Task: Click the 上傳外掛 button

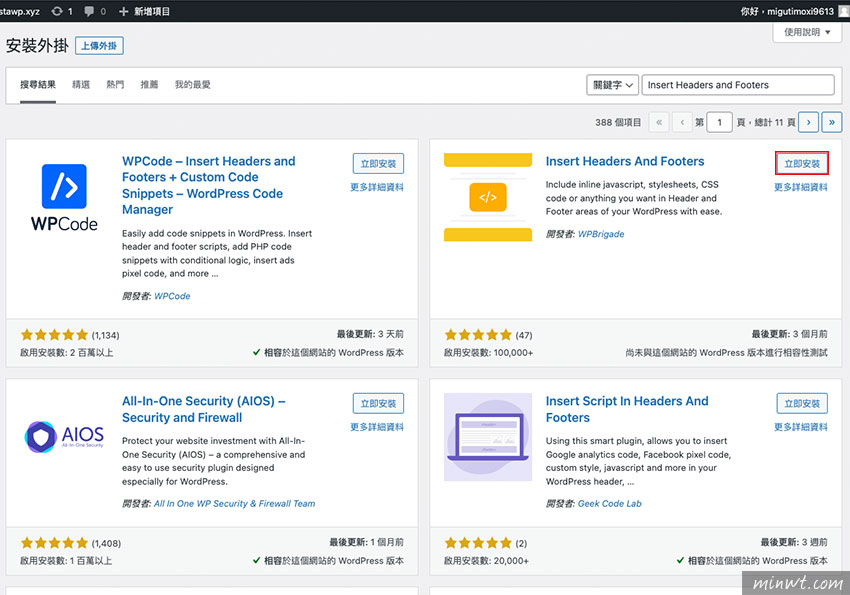Action: [99, 46]
